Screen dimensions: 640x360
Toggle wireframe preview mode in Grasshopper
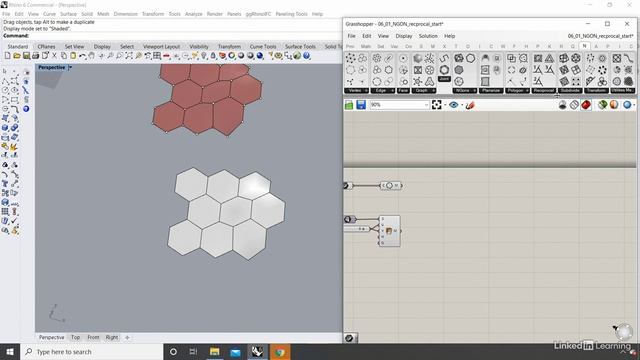574,105
